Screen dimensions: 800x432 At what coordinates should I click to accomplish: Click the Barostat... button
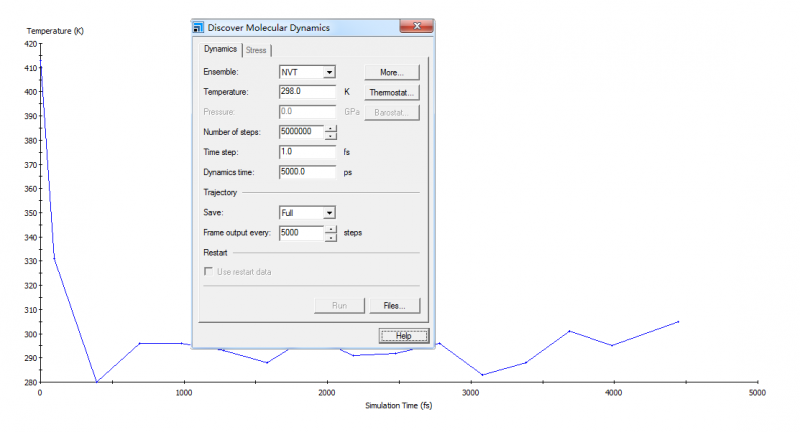point(392,113)
